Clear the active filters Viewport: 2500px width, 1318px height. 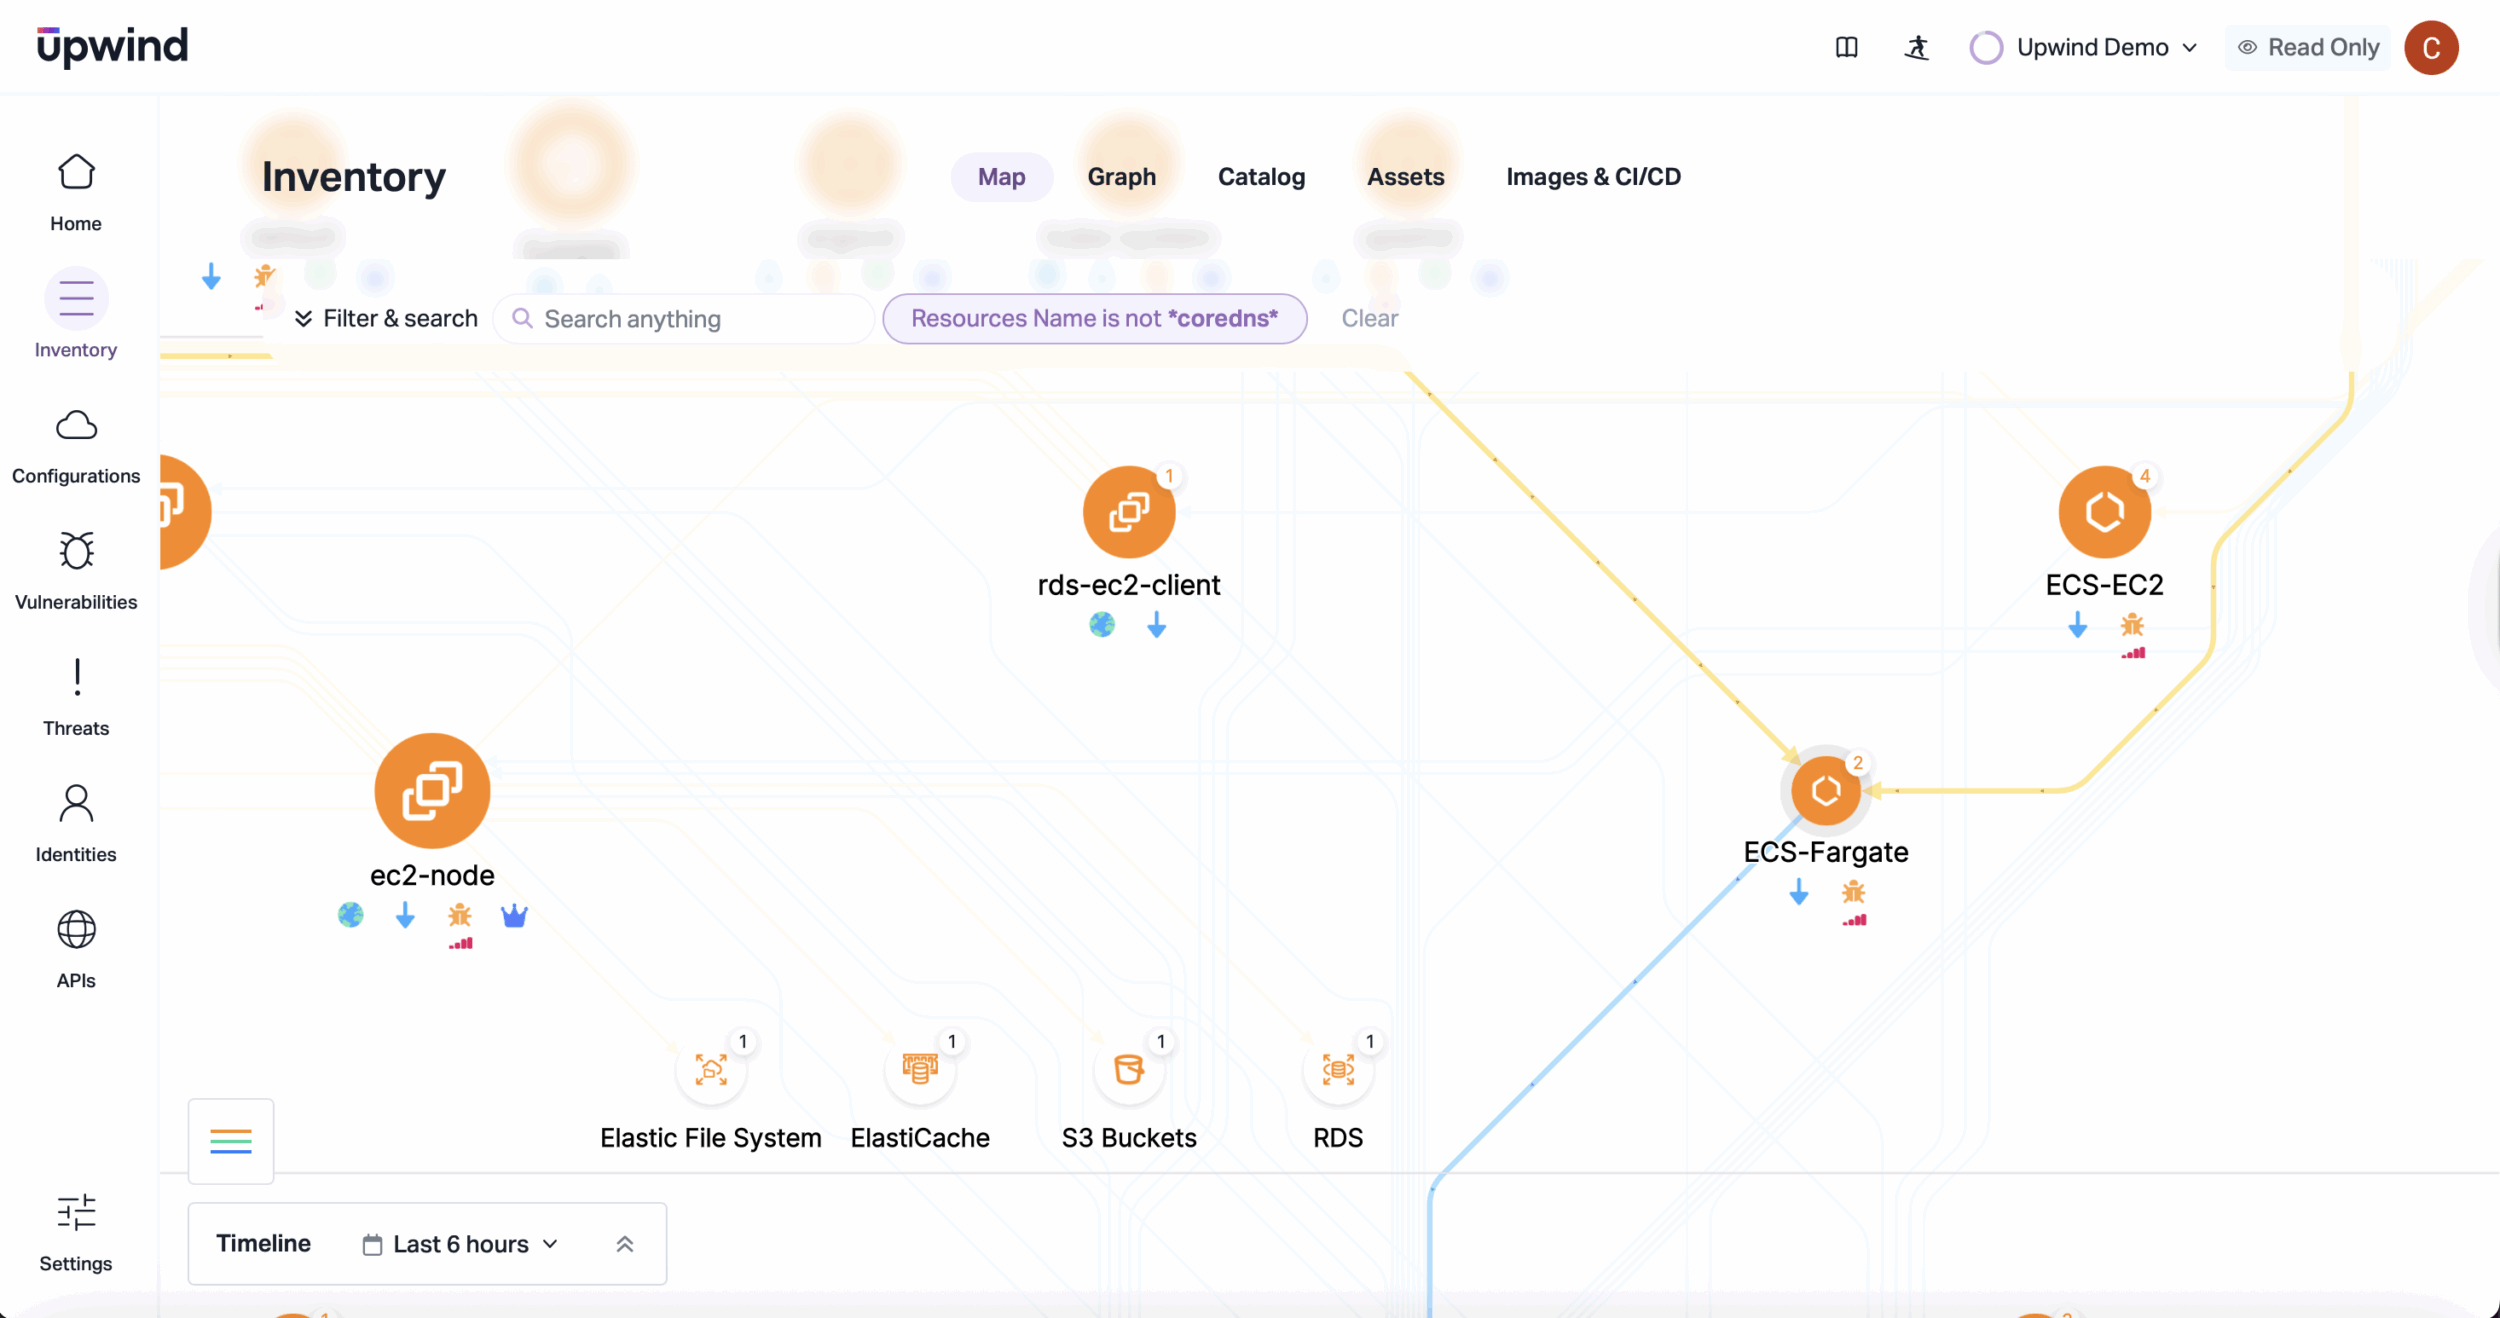click(x=1369, y=318)
